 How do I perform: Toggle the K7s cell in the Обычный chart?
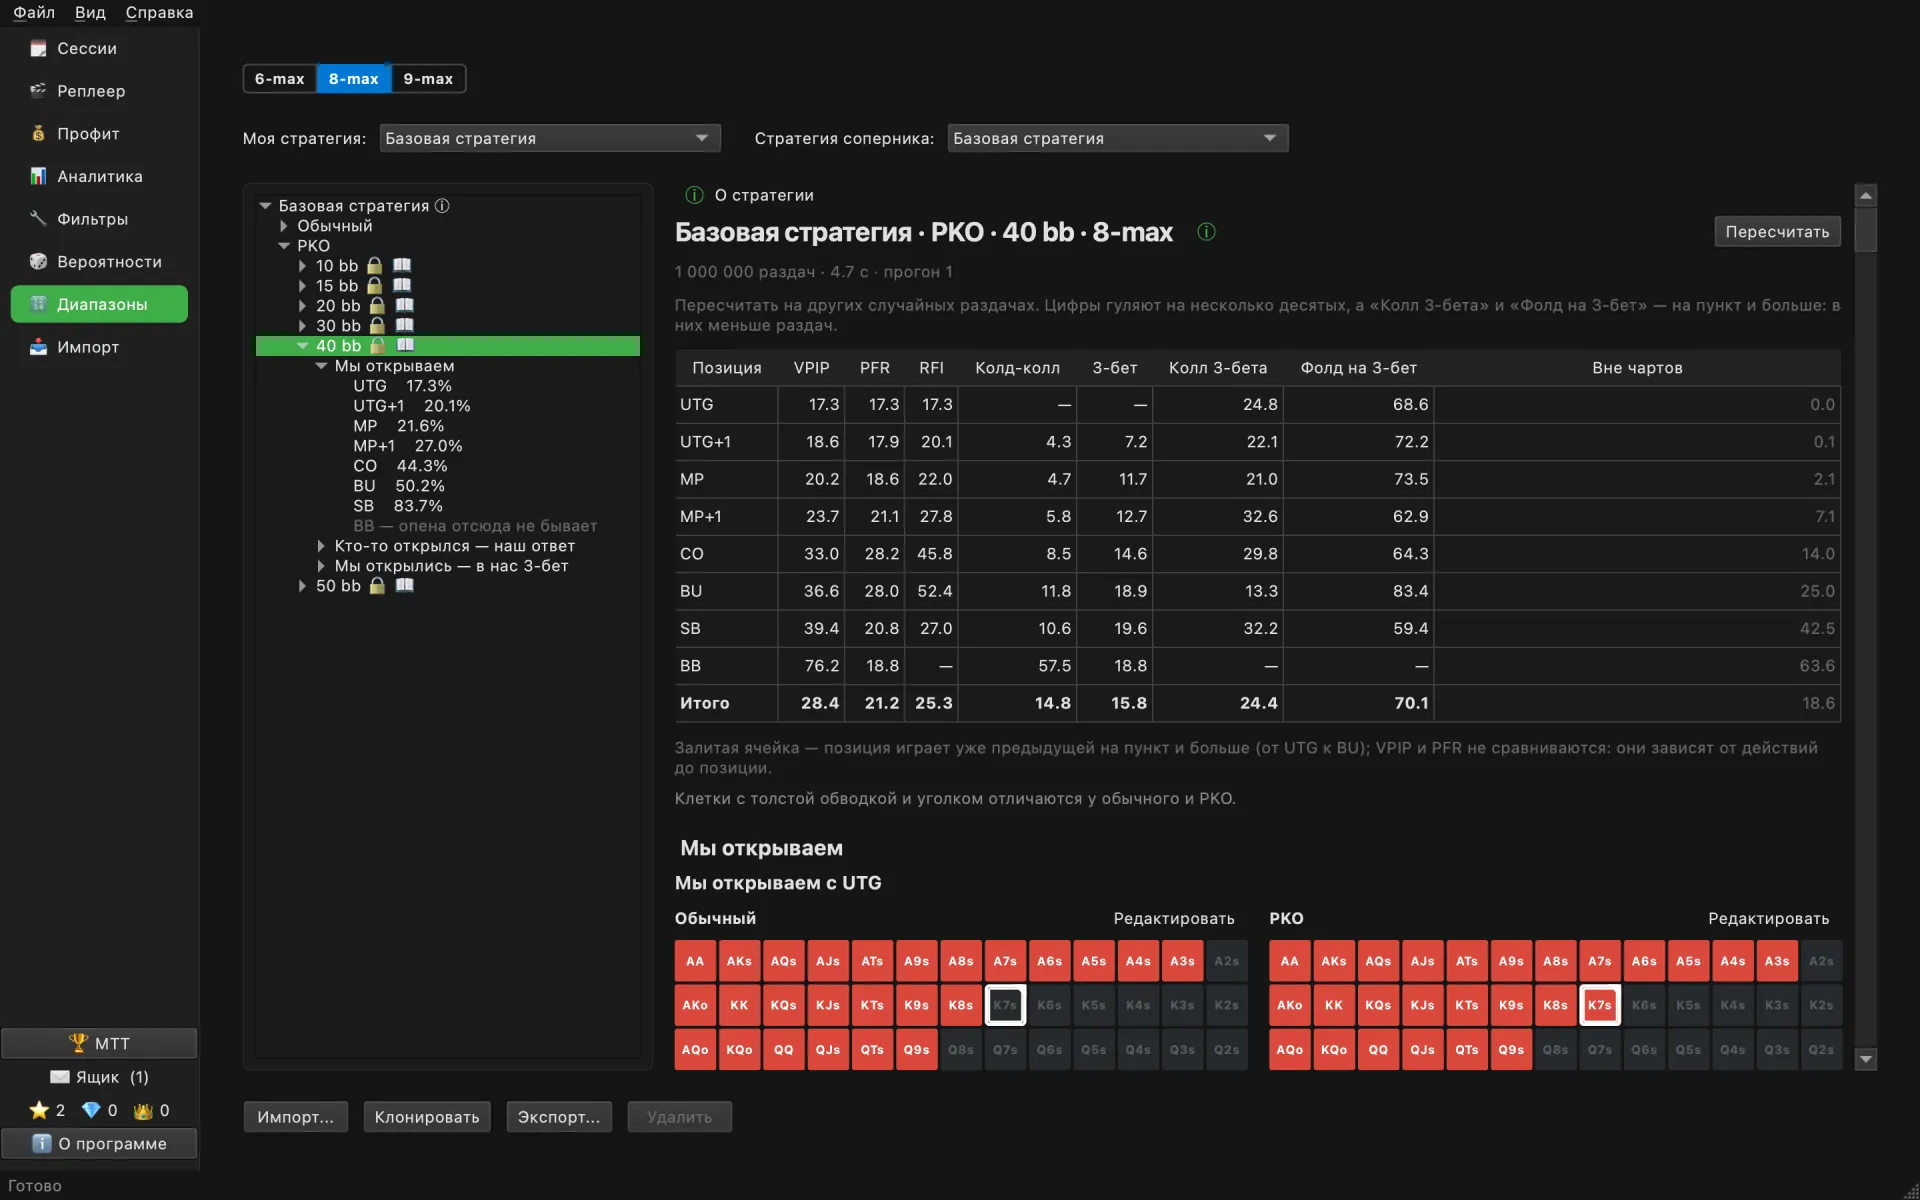pyautogui.click(x=1005, y=1005)
